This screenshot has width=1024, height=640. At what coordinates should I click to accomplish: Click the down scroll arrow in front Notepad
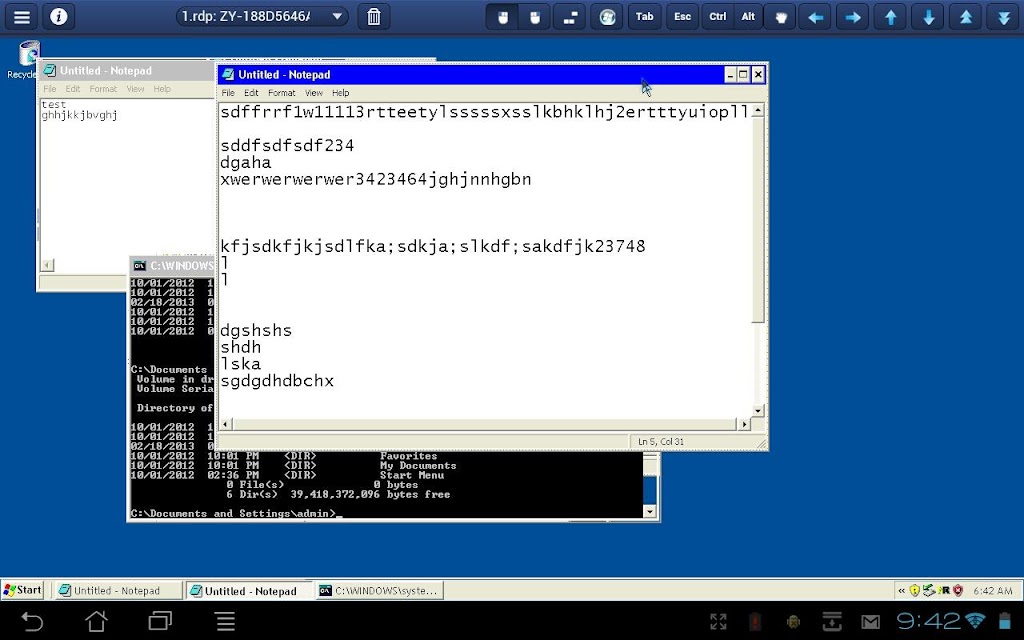coord(758,411)
